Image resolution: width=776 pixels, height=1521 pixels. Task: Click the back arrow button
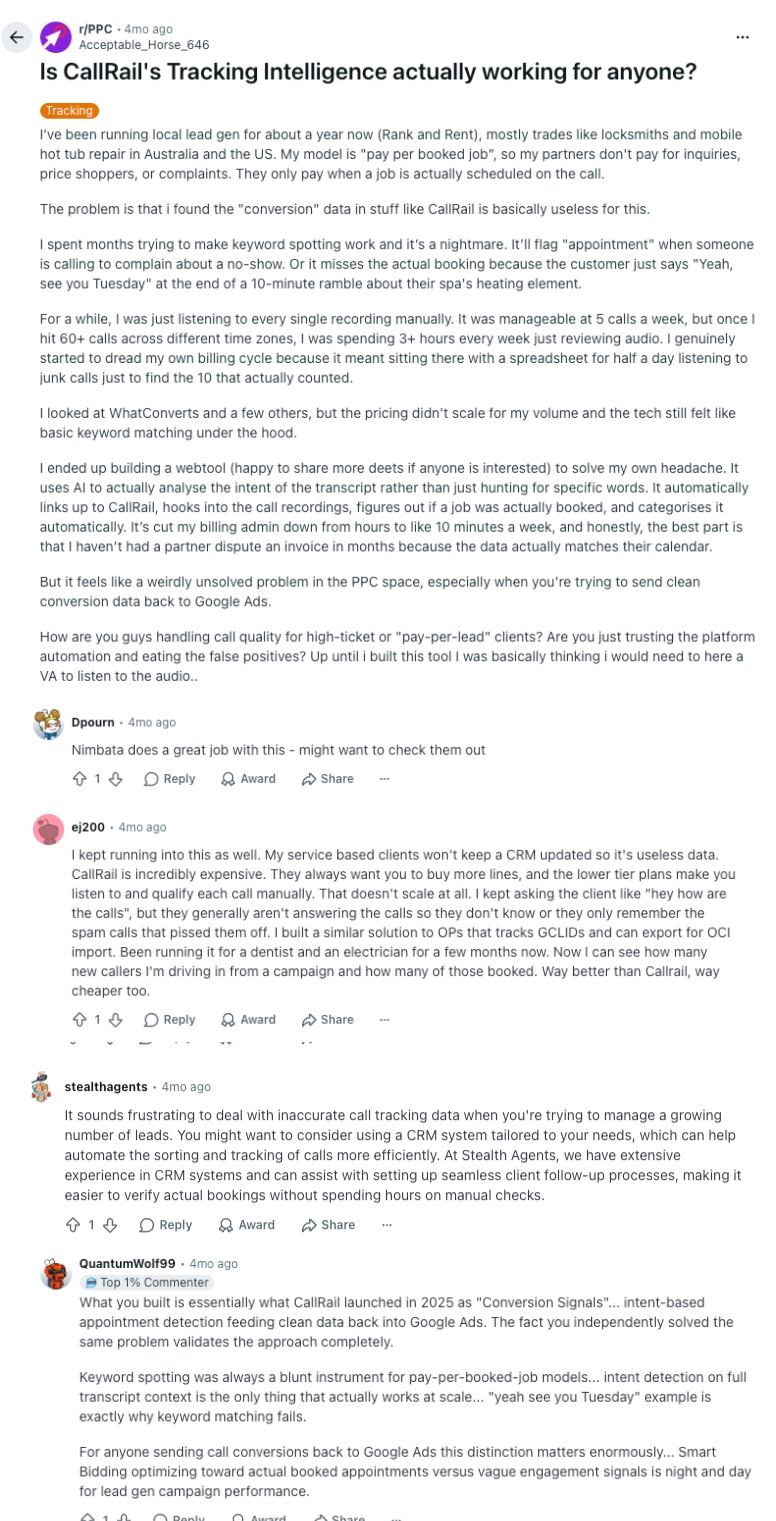[x=16, y=37]
